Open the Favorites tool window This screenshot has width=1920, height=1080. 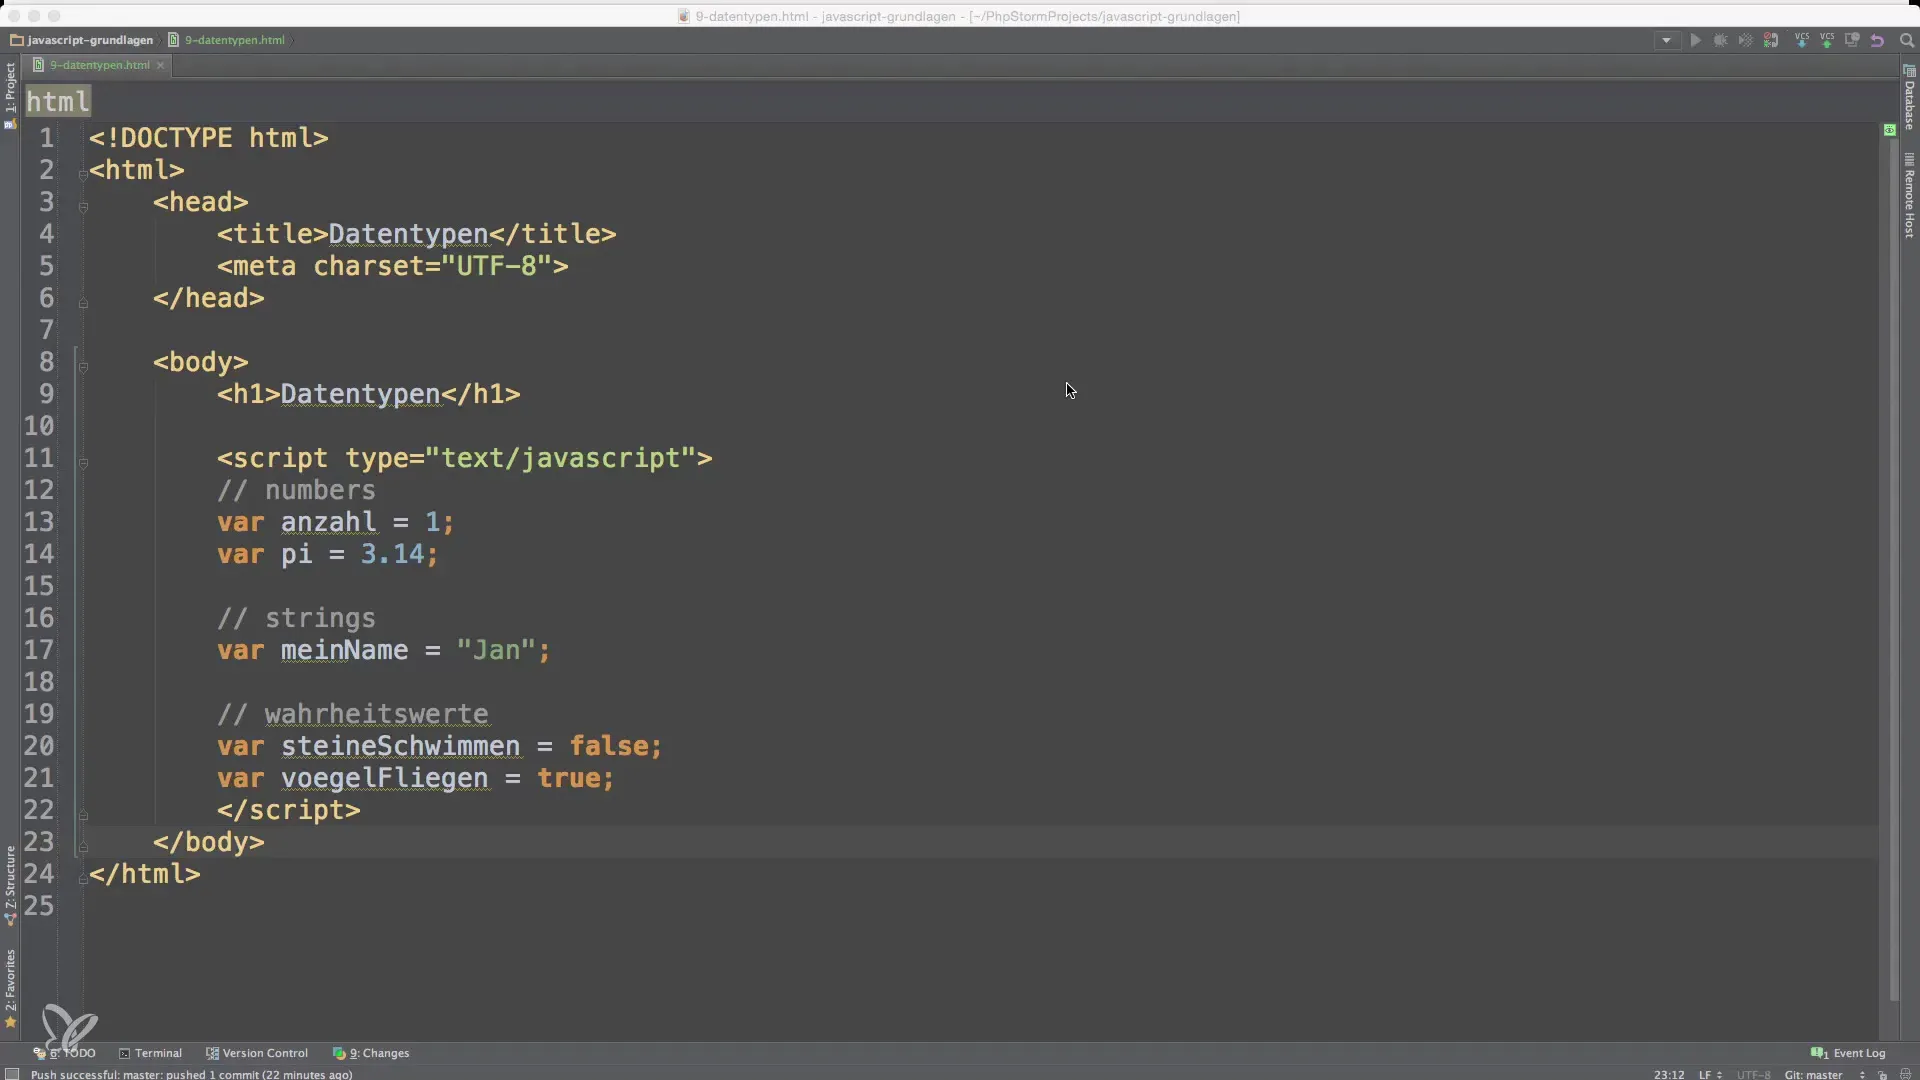(10, 988)
